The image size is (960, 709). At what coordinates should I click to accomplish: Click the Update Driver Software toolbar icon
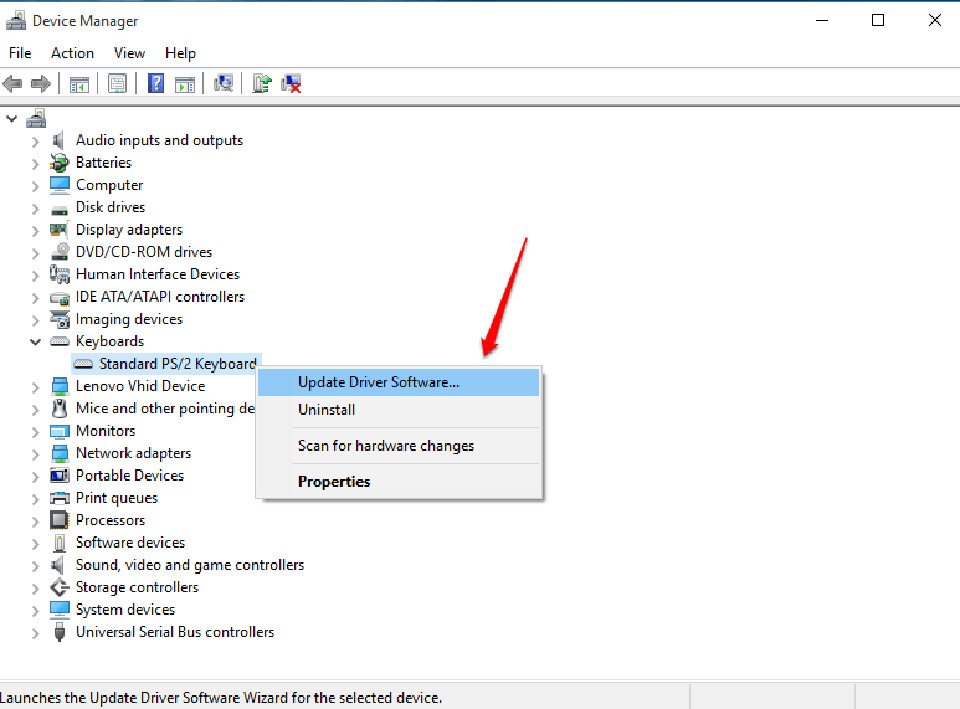261,83
